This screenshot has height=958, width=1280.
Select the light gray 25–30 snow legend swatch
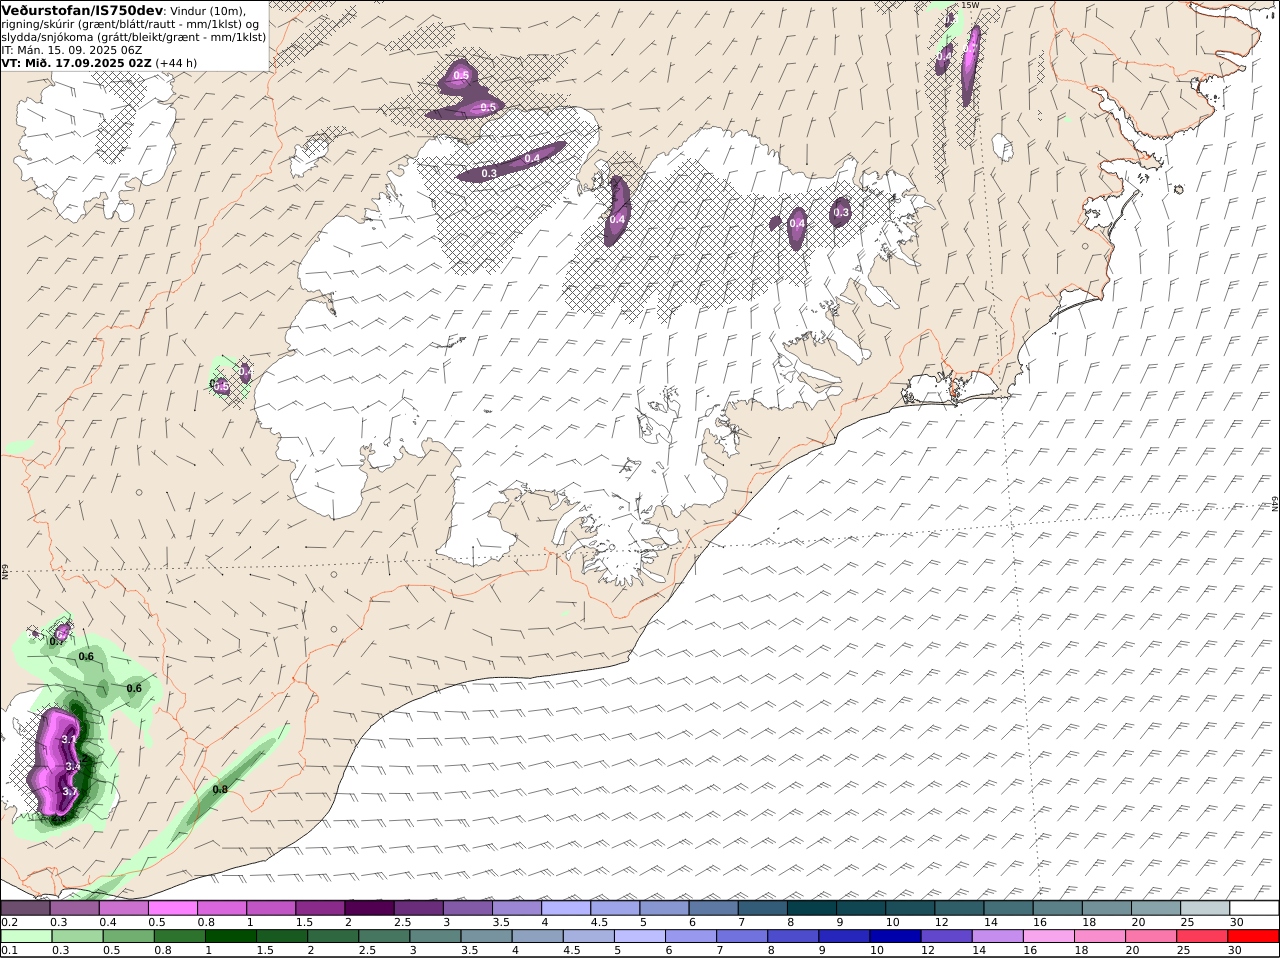(x=1203, y=908)
